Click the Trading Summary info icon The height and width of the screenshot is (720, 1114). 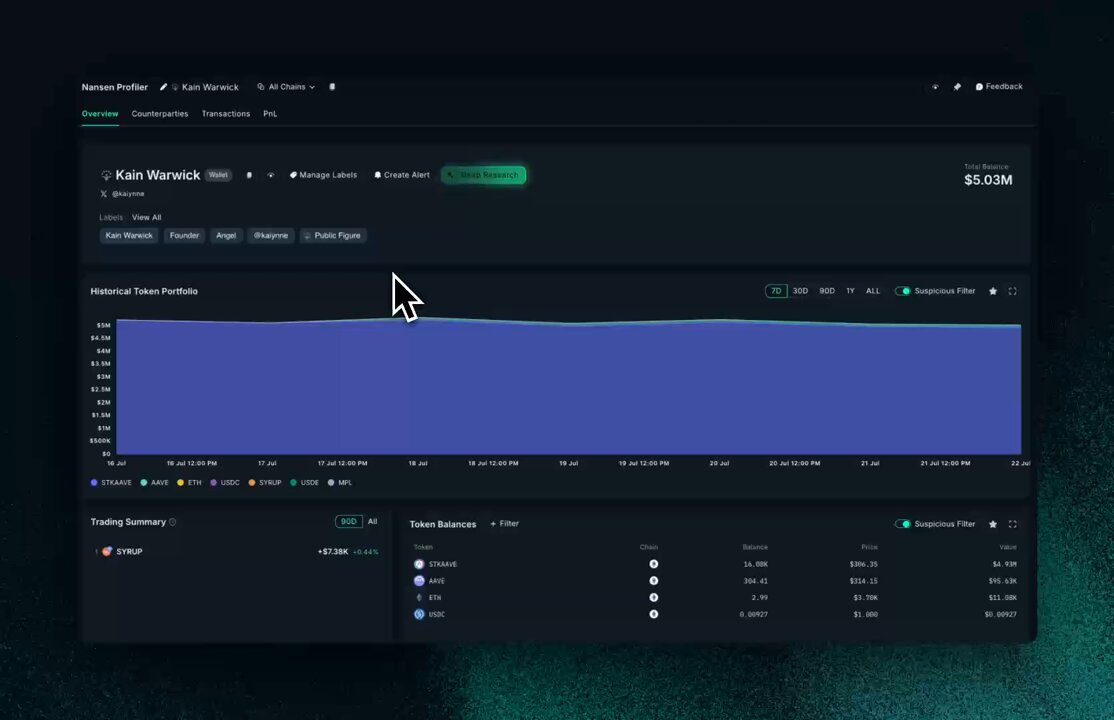(x=173, y=522)
